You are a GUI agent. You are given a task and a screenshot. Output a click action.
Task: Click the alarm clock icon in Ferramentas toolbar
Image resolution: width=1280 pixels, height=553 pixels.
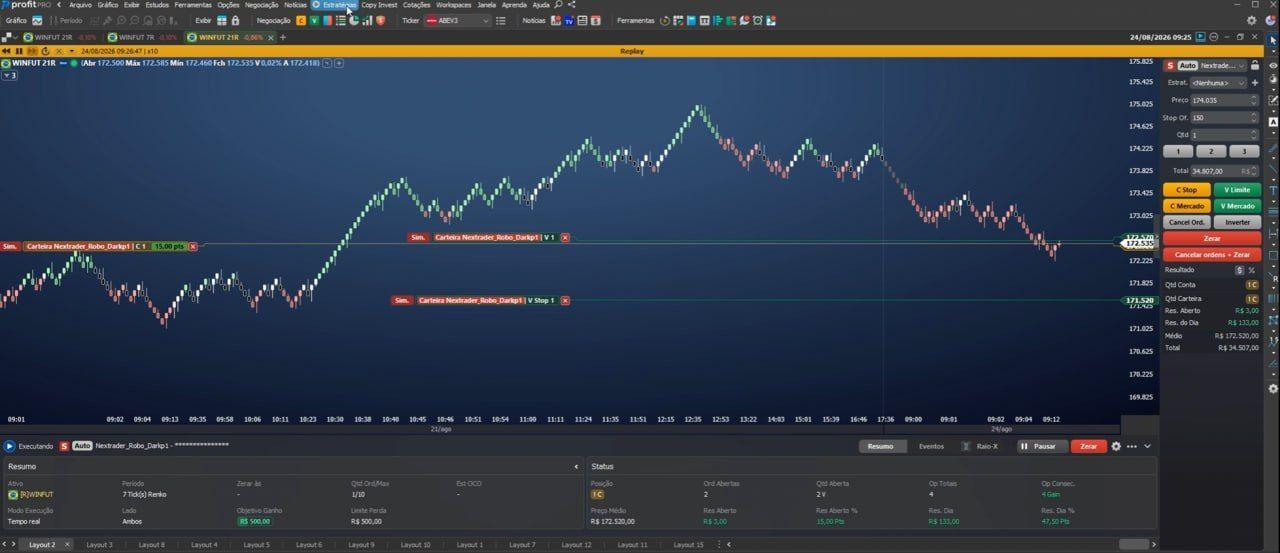[x=757, y=20]
